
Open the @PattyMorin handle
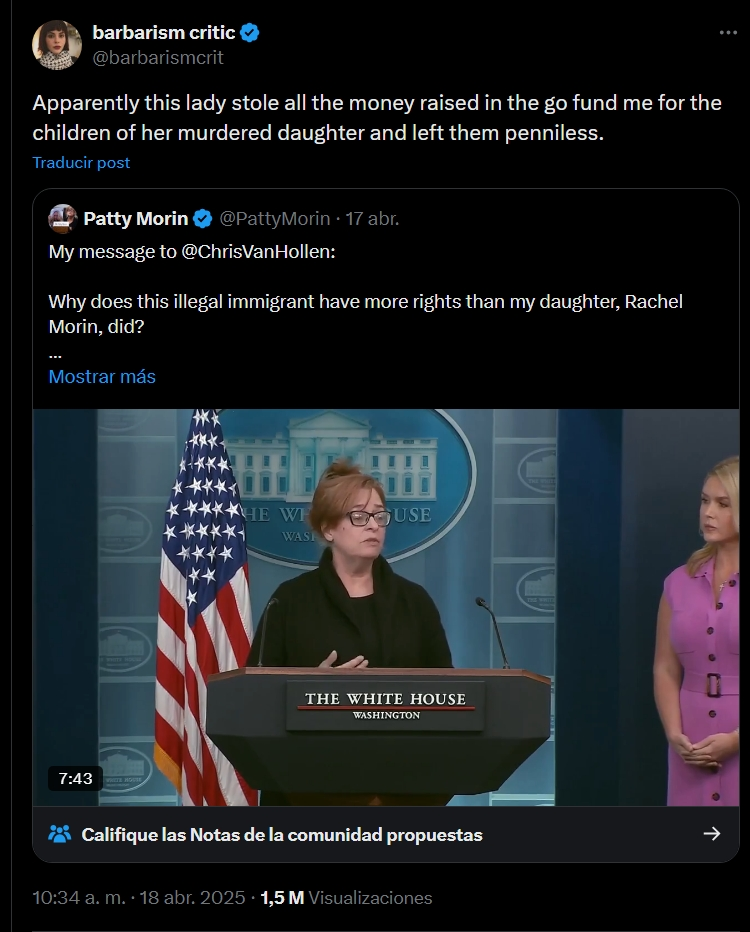pyautogui.click(x=275, y=219)
